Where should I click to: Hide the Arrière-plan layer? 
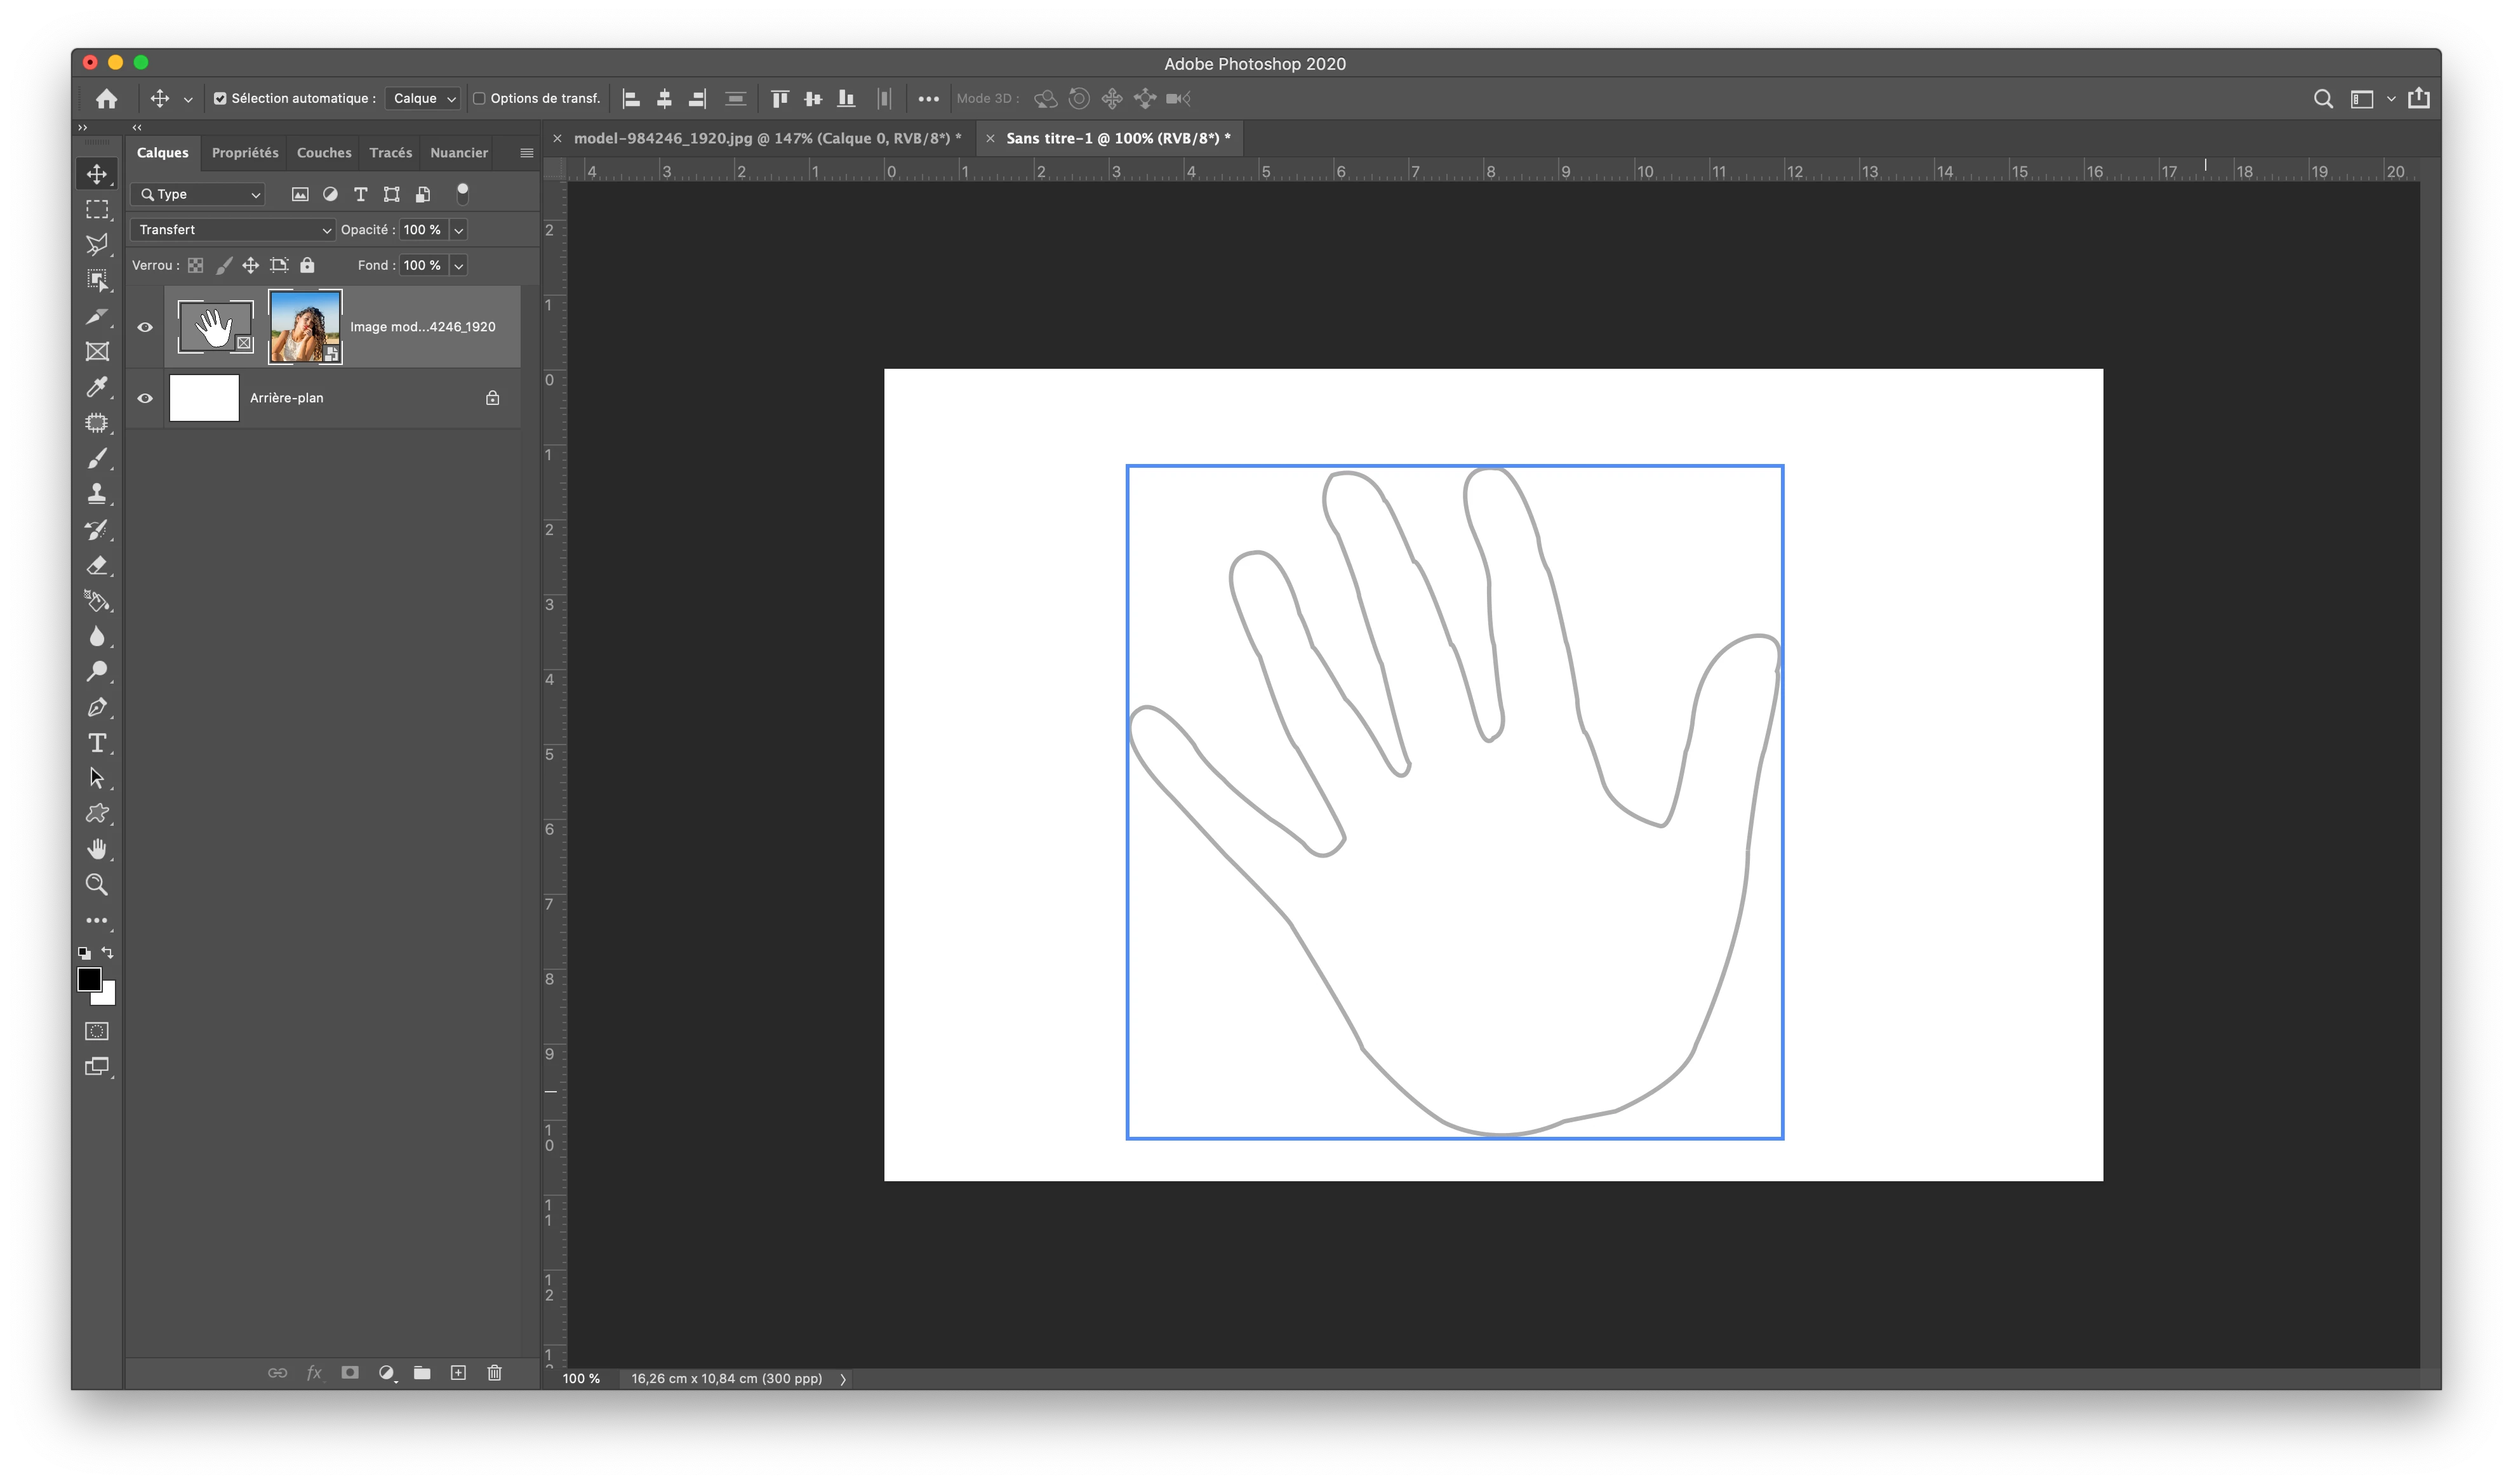(x=145, y=398)
